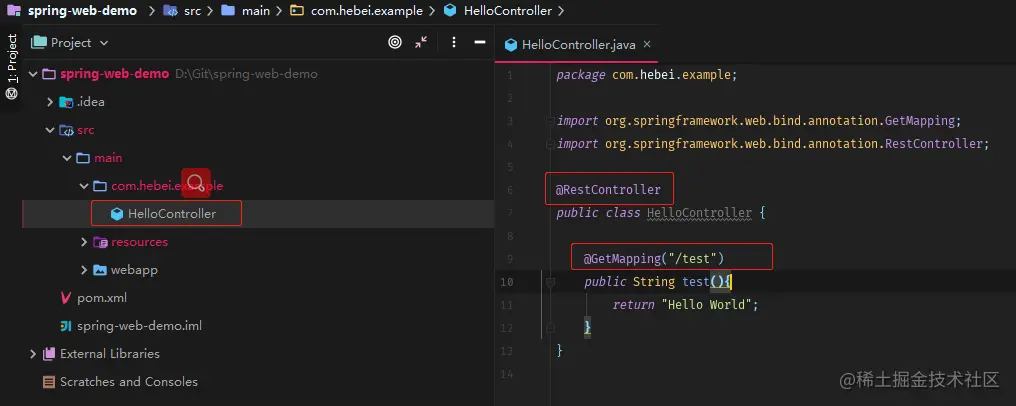
Task: Click HelloController breadcrumb
Action: tap(508, 11)
